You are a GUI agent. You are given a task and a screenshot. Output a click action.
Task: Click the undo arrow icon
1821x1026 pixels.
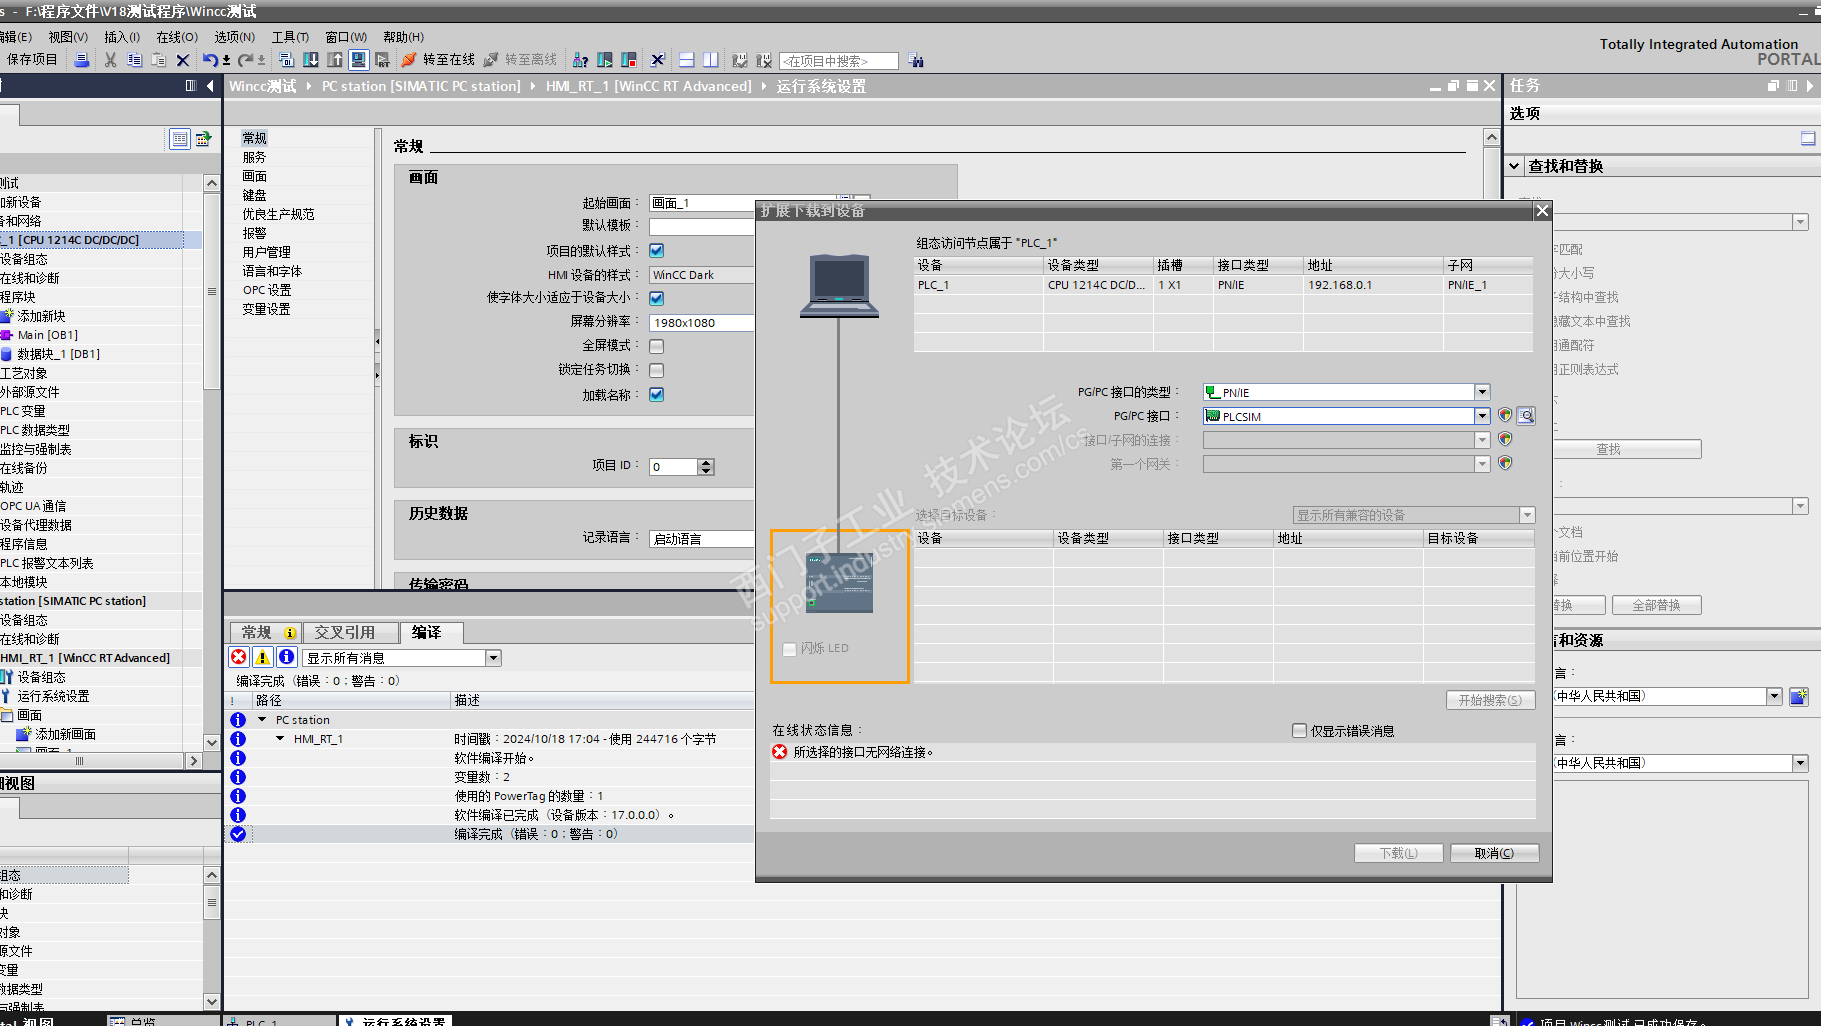(209, 60)
